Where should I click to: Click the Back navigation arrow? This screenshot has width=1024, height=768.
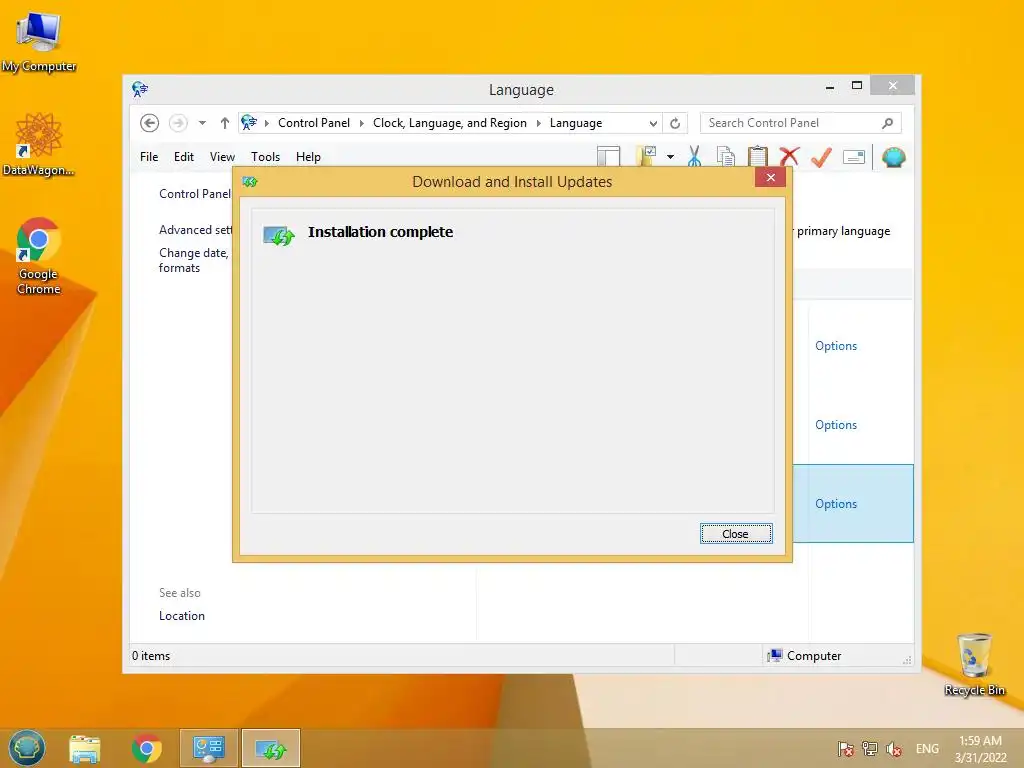[x=150, y=123]
